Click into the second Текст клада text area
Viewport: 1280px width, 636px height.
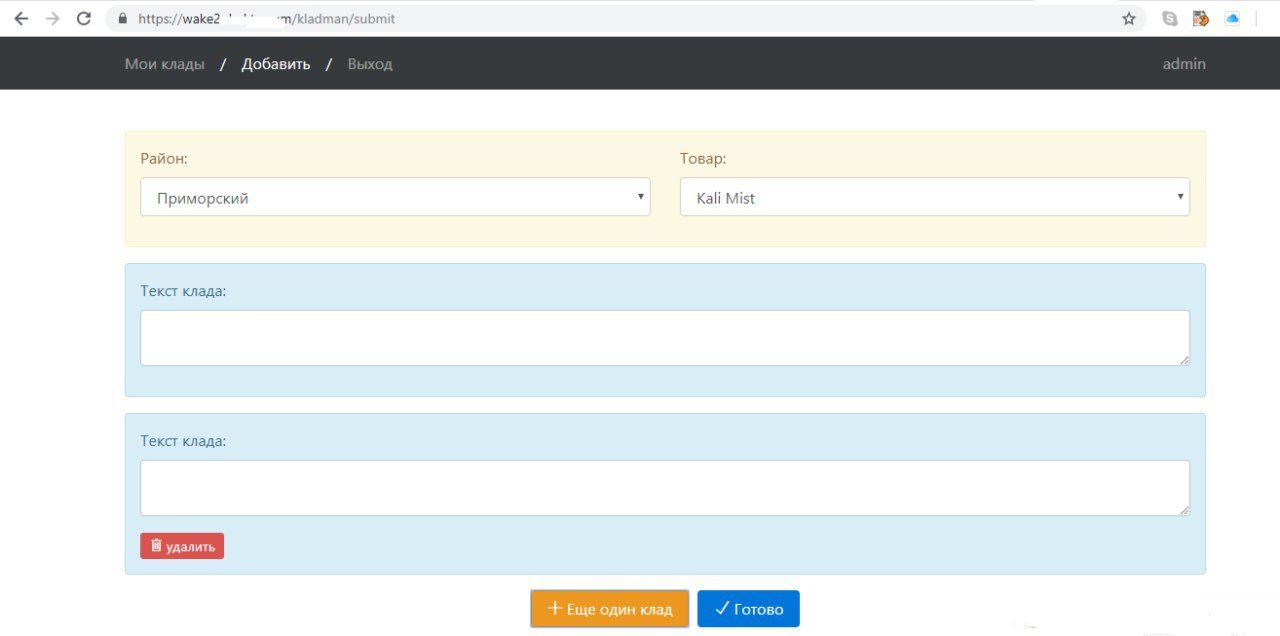(x=664, y=488)
